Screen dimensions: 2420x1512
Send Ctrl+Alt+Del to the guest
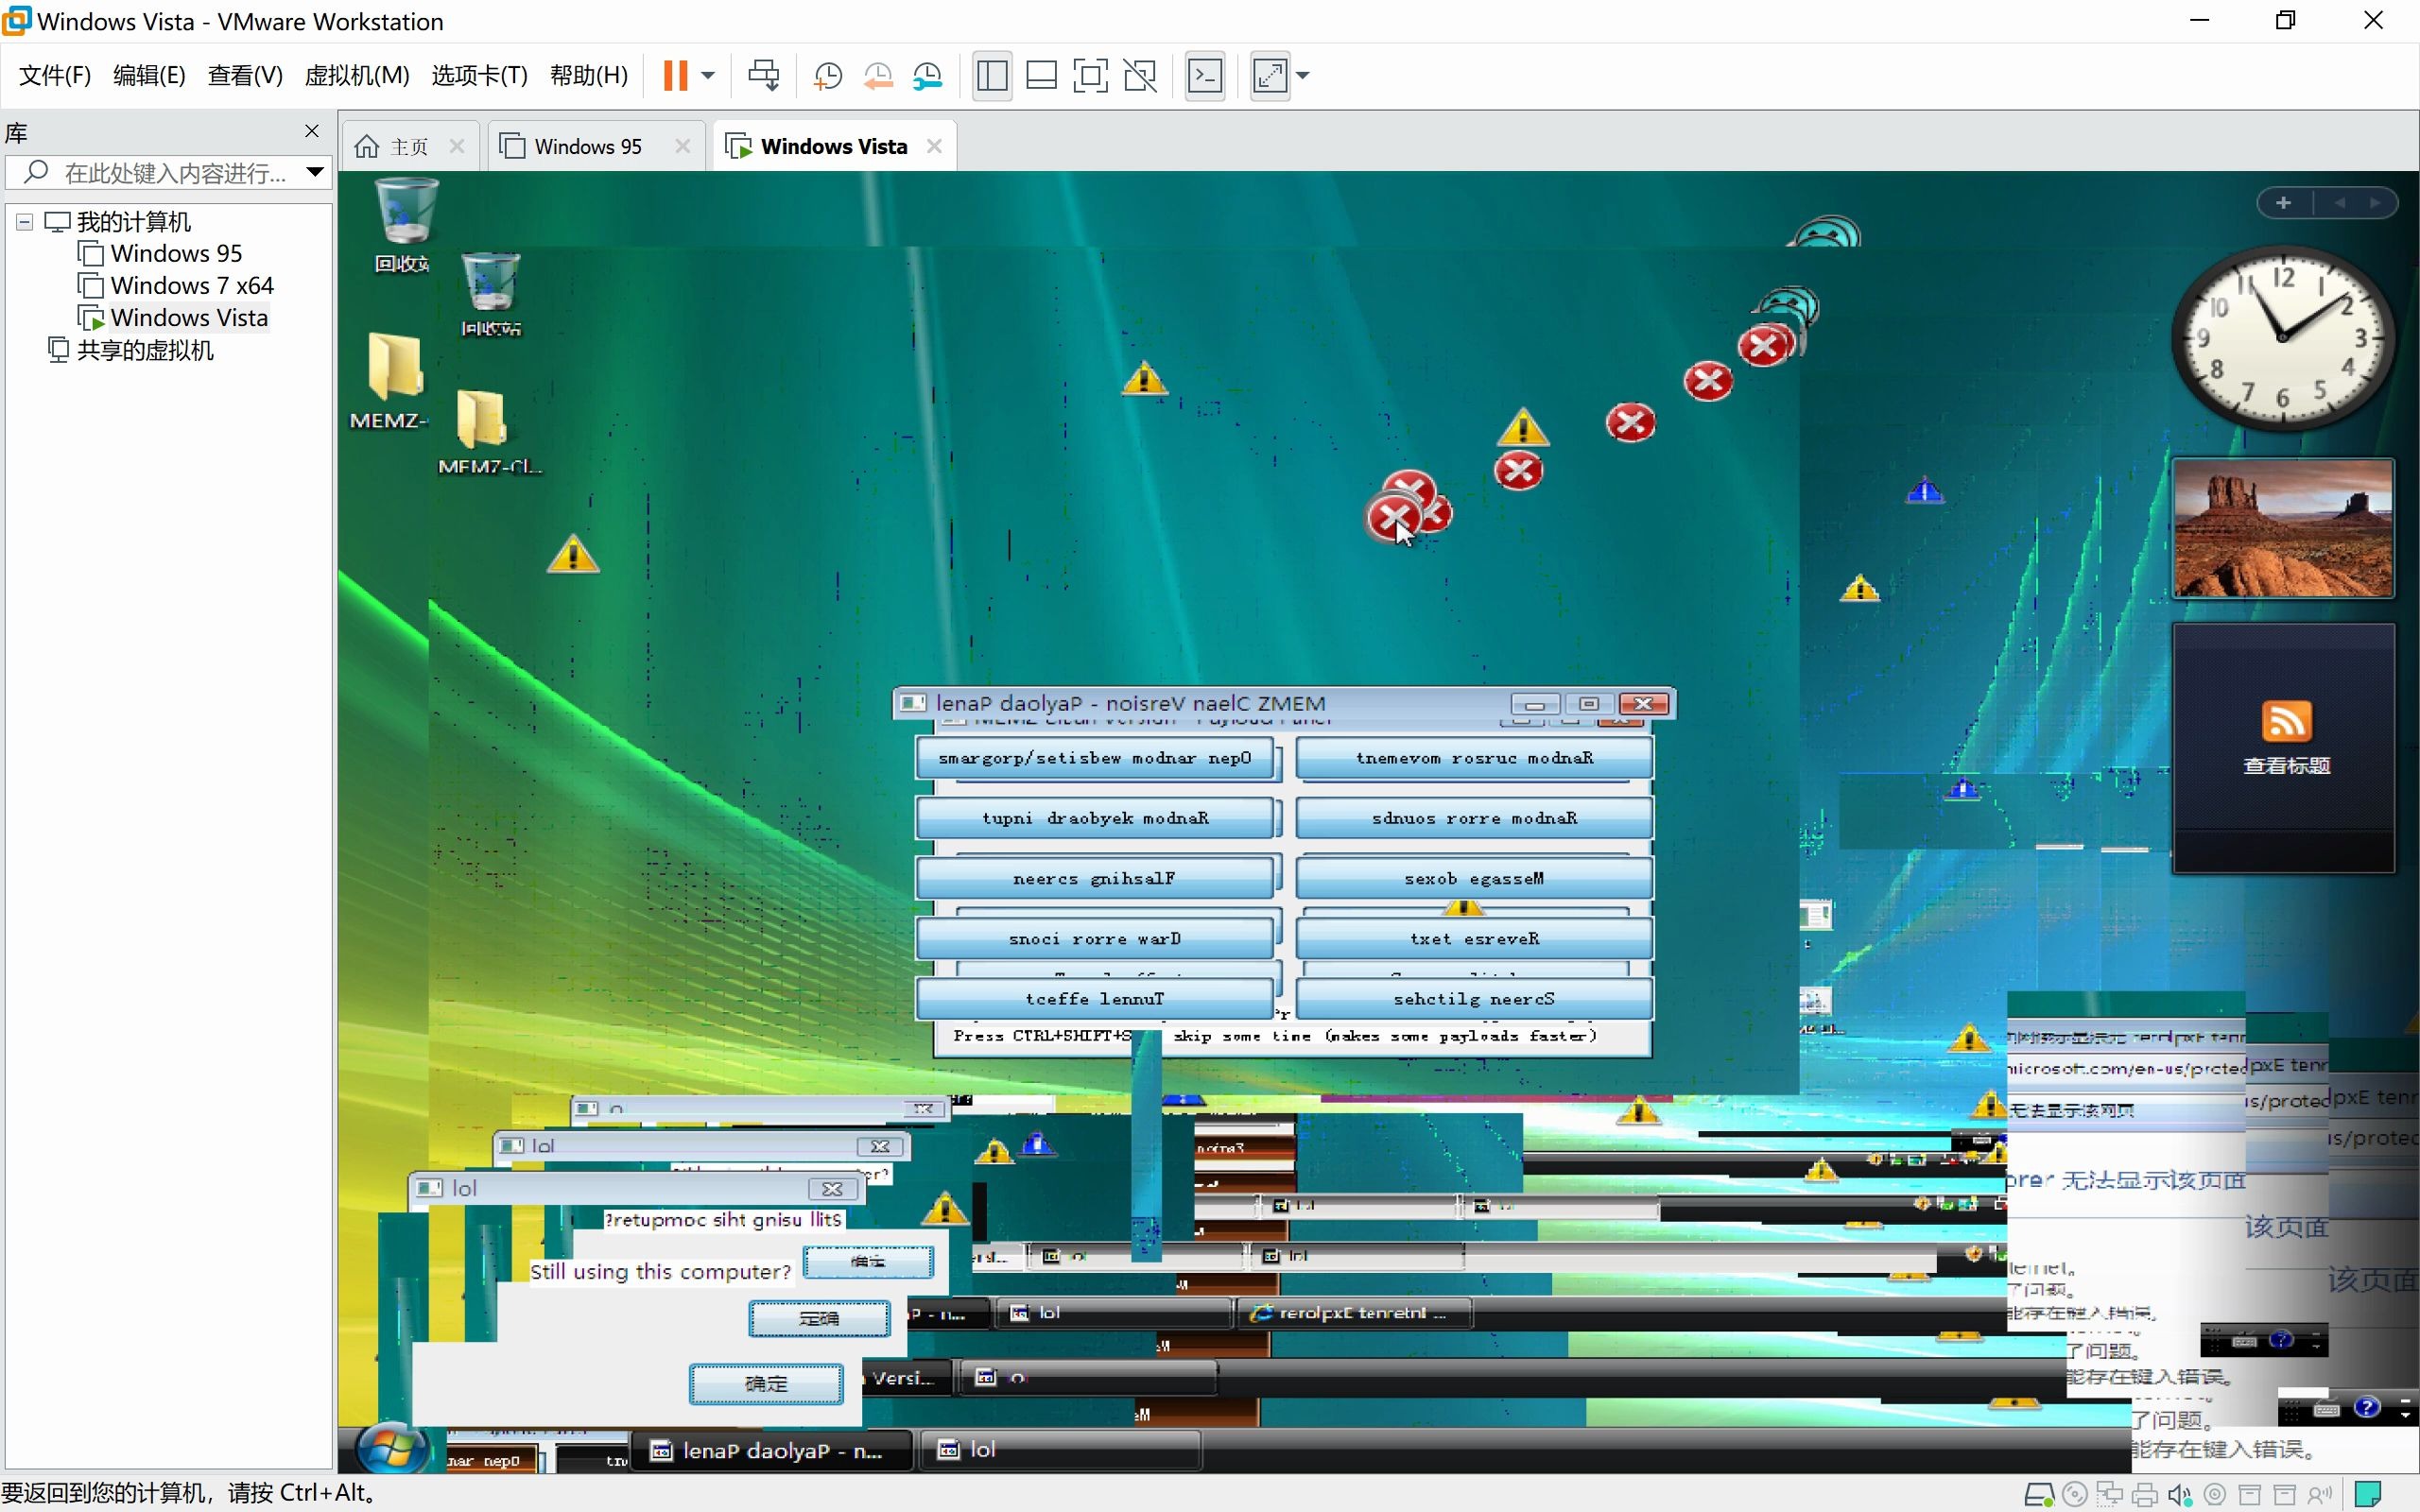764,76
